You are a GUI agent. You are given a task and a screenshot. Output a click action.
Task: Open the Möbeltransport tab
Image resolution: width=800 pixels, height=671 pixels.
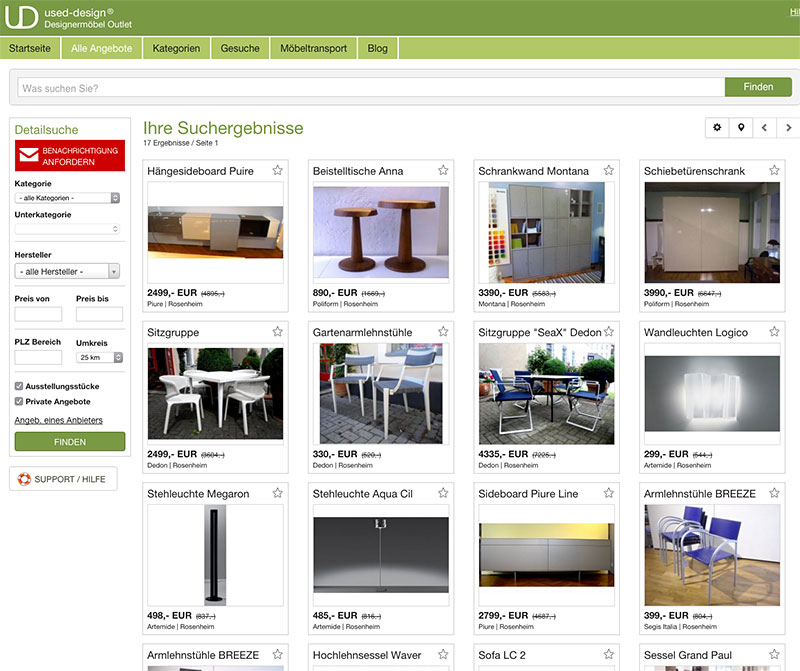pyautogui.click(x=313, y=48)
